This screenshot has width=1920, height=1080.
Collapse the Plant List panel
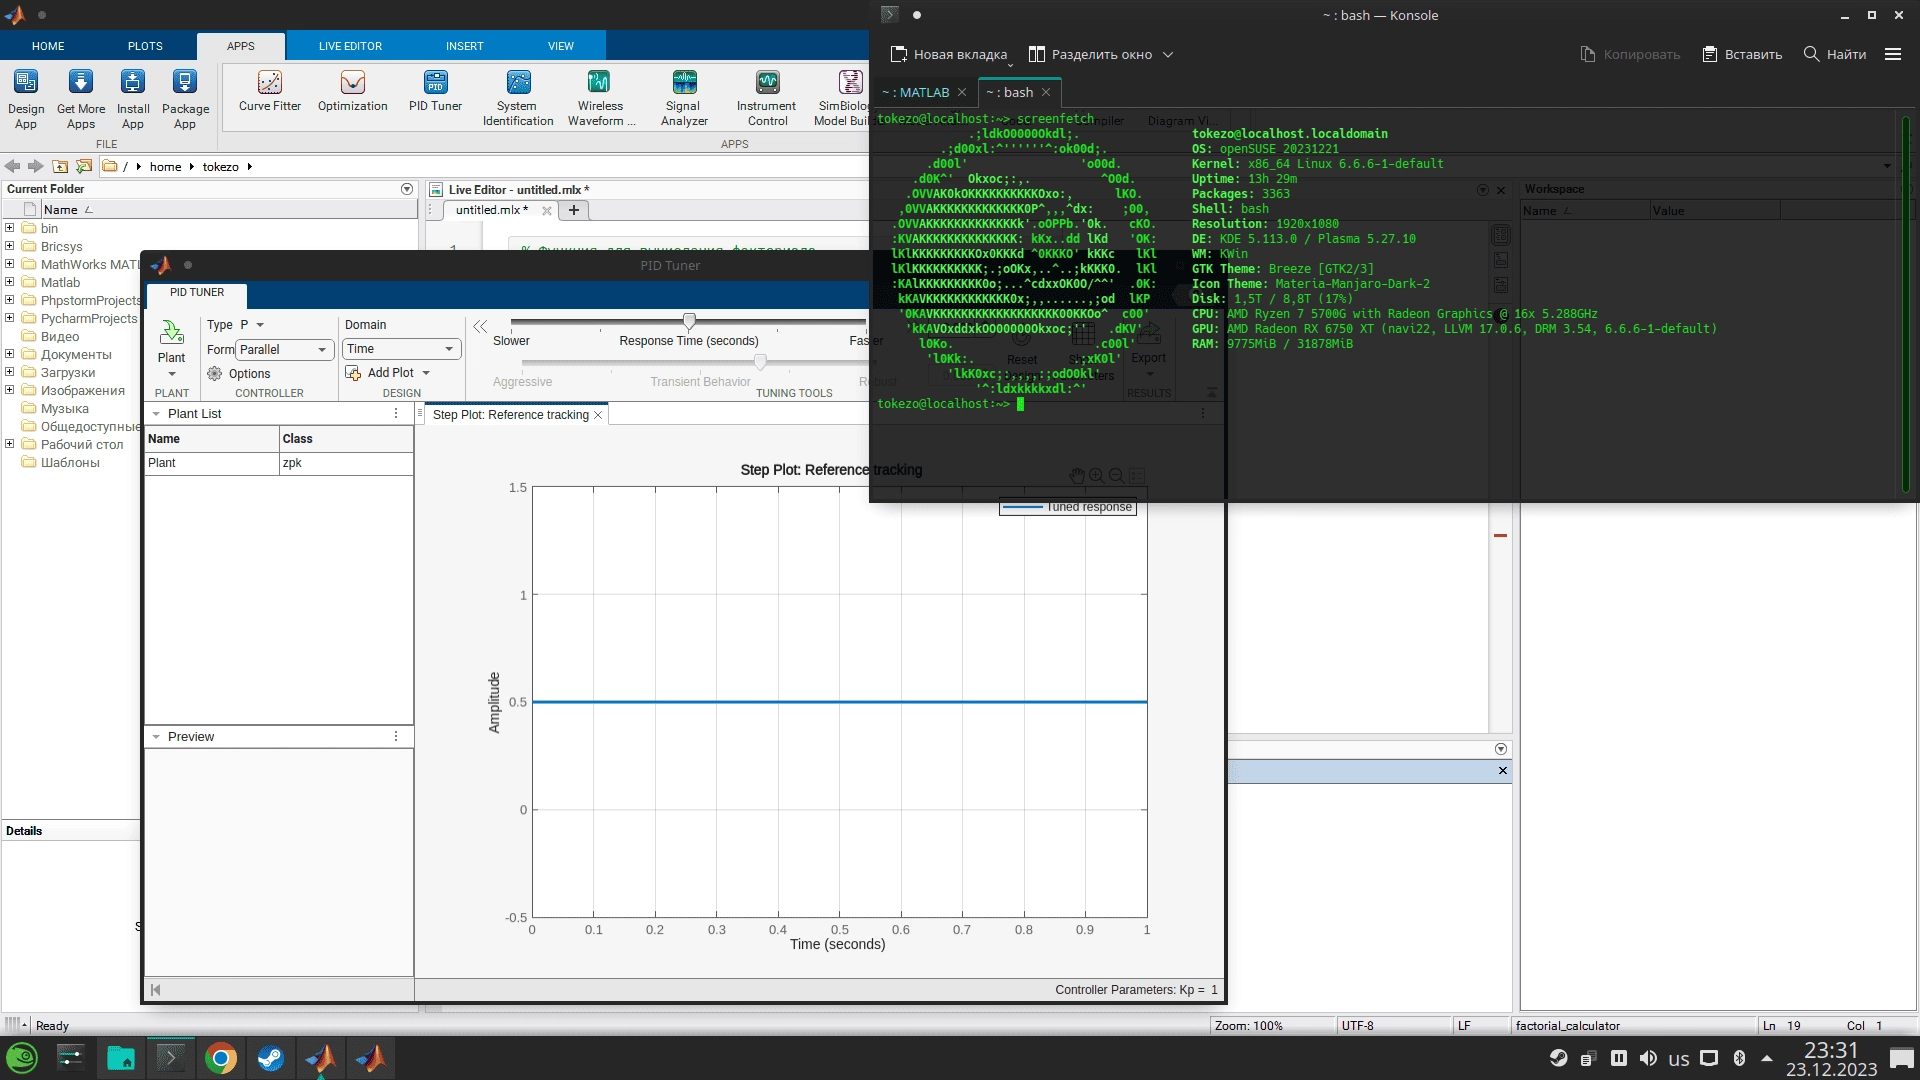(x=156, y=414)
